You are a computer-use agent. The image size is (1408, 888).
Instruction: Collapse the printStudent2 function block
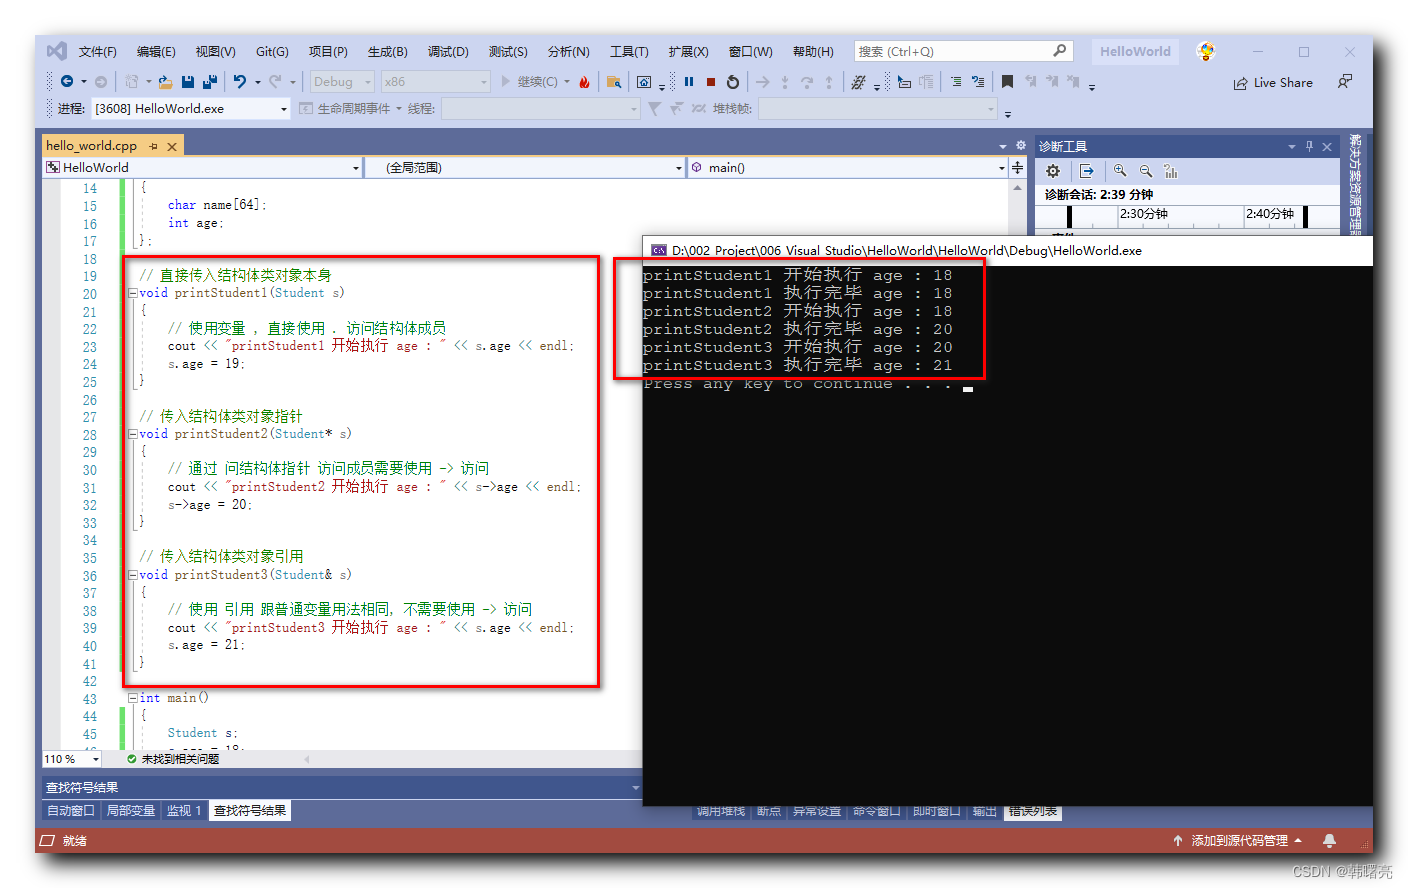coord(133,434)
